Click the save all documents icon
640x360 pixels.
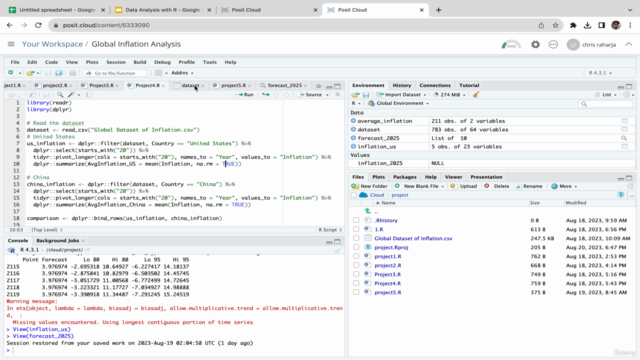click(x=59, y=73)
